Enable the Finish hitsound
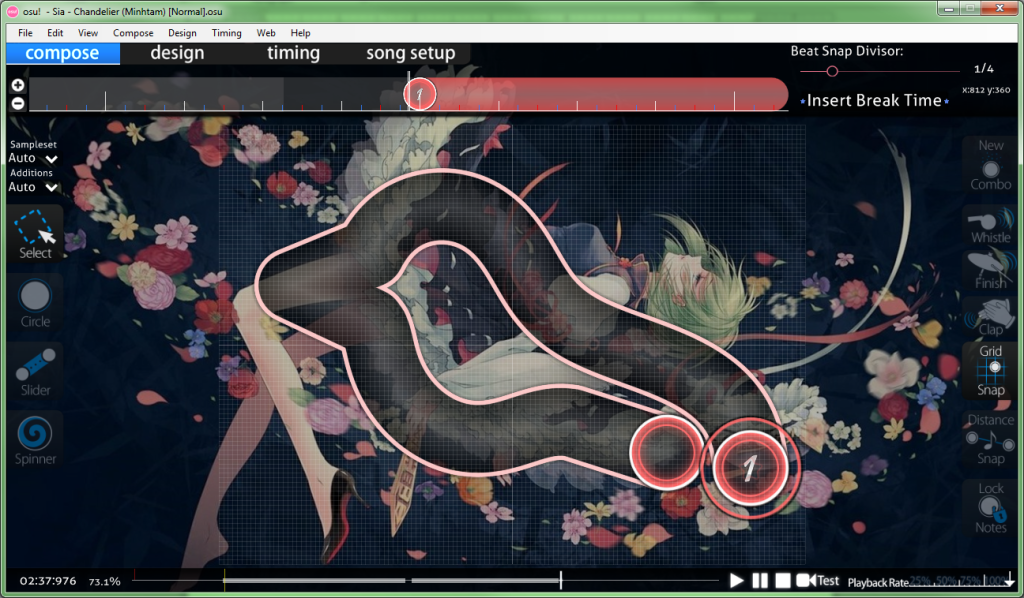Screen dimensions: 1024x598 pyautogui.click(x=990, y=270)
